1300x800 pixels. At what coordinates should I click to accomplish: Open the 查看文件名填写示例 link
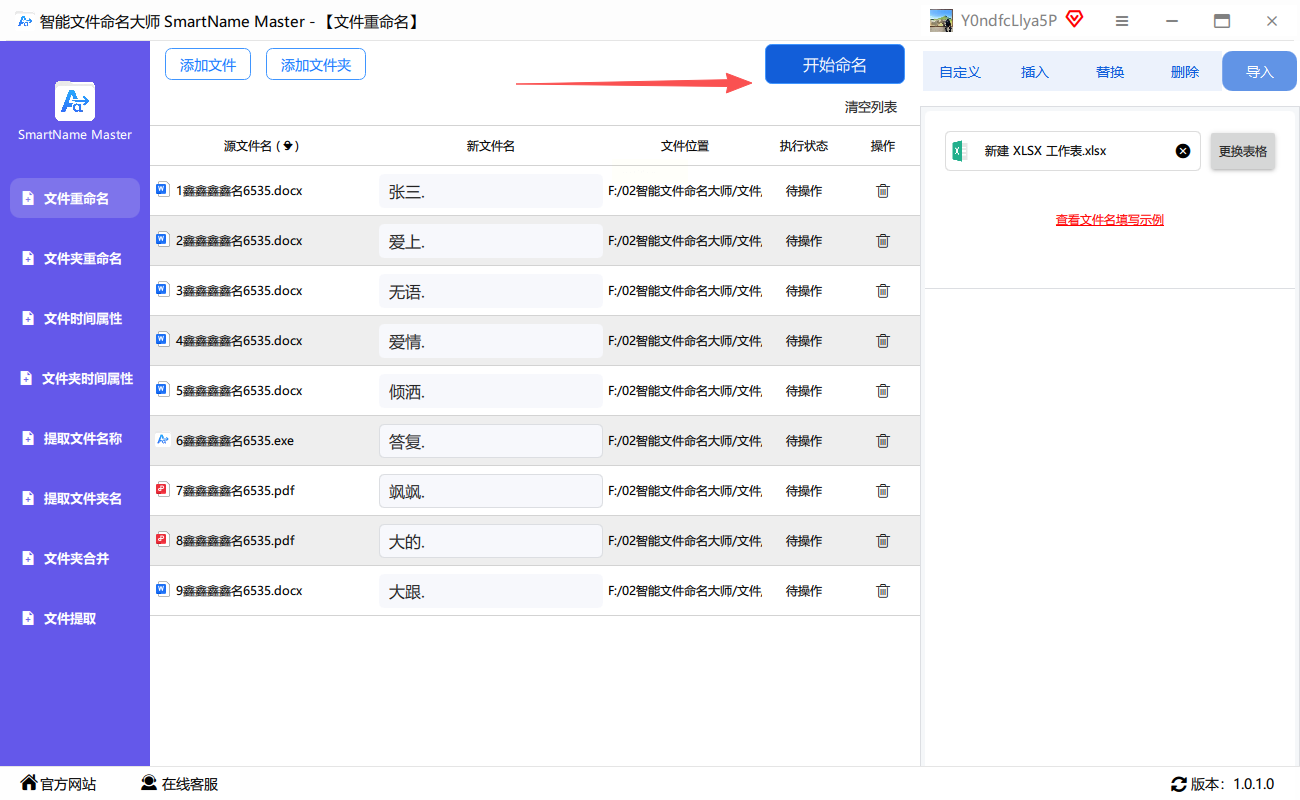point(1109,220)
